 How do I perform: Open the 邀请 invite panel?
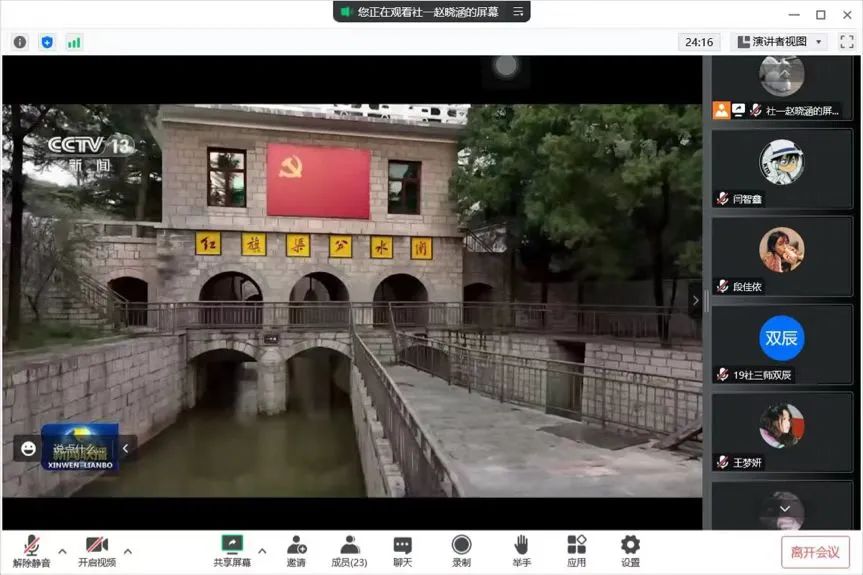pyautogui.click(x=297, y=550)
